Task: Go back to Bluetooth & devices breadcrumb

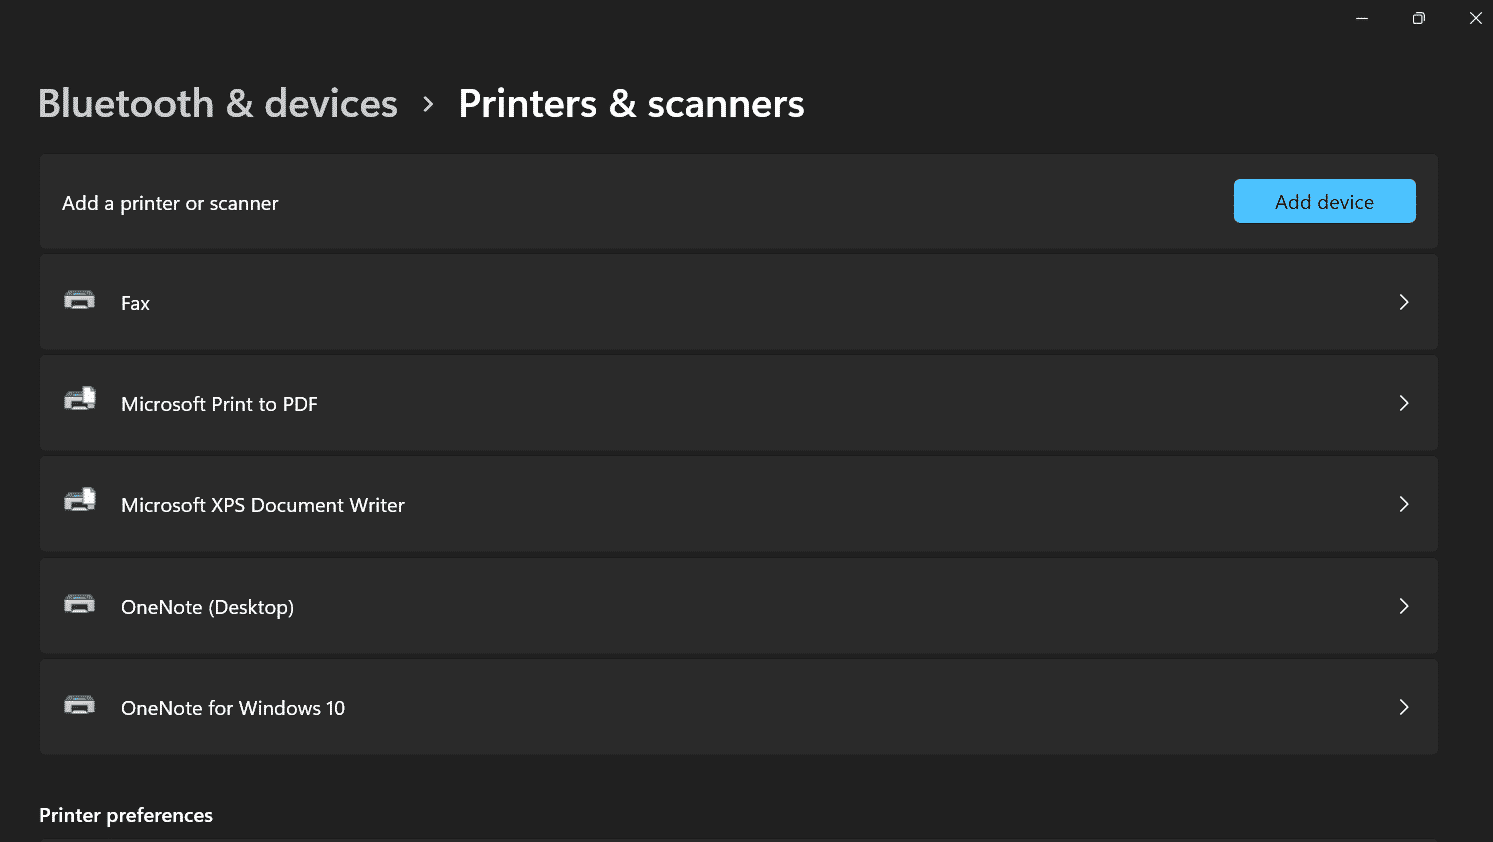Action: click(x=218, y=104)
